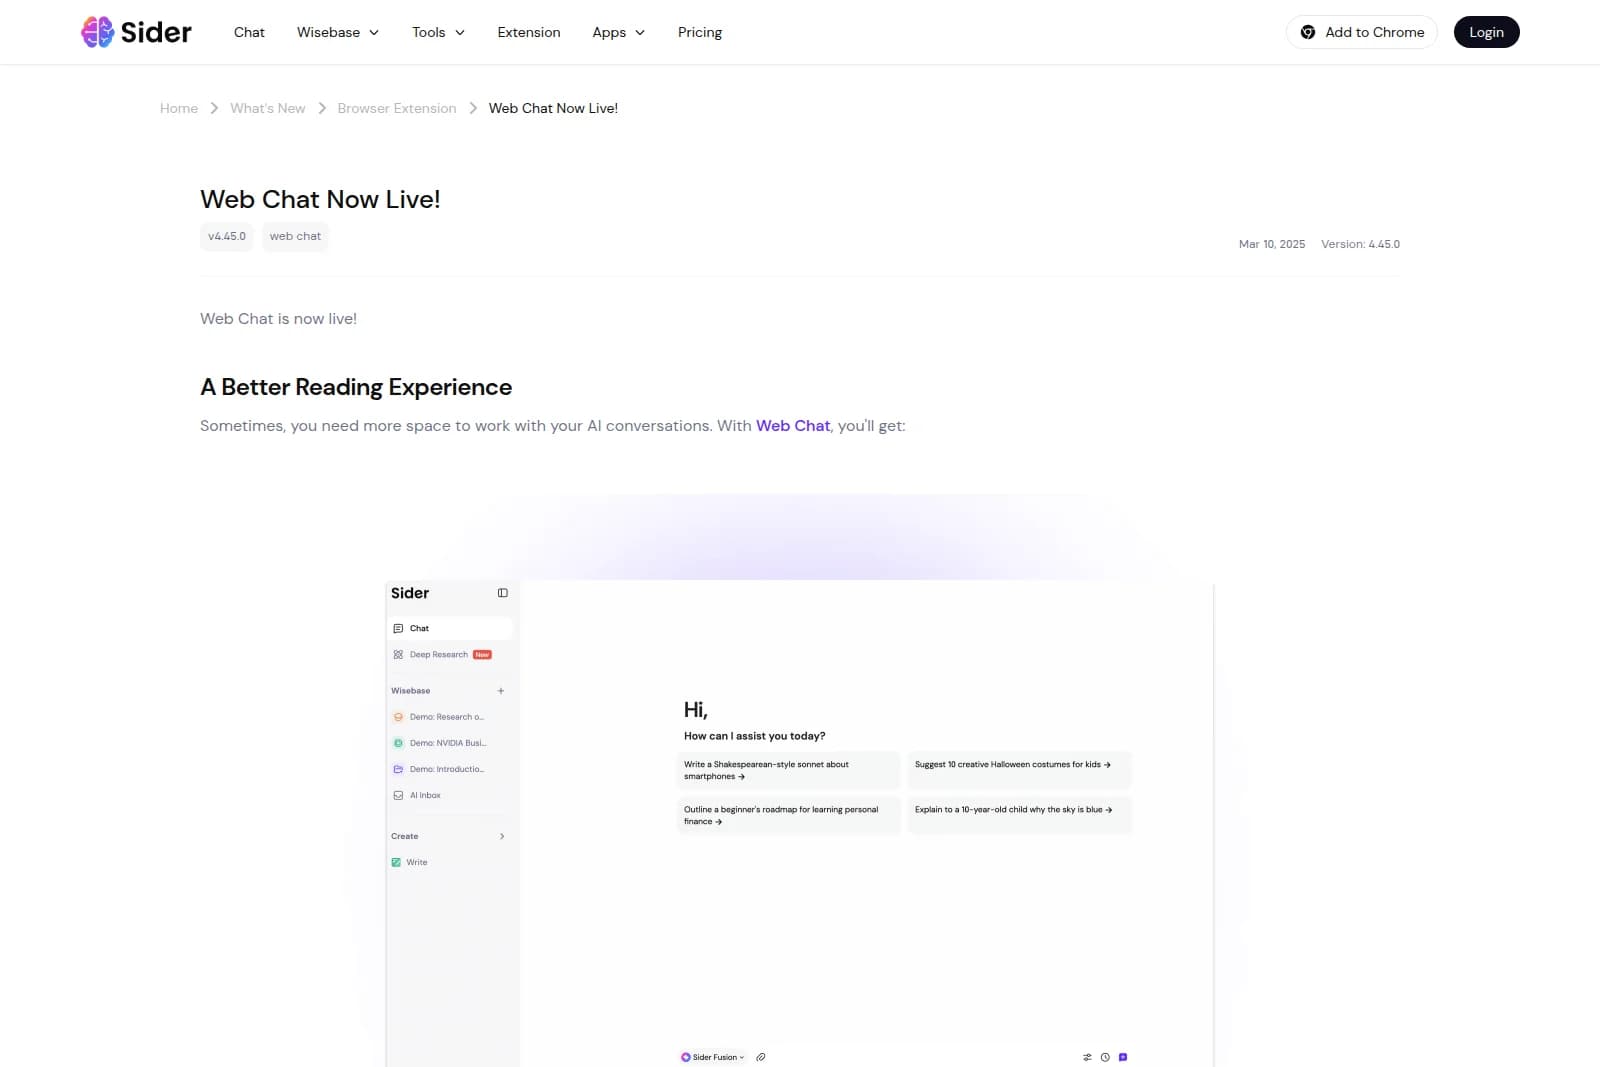Click the purple send message icon
Viewport: 1600px width, 1067px height.
[x=1124, y=1057]
